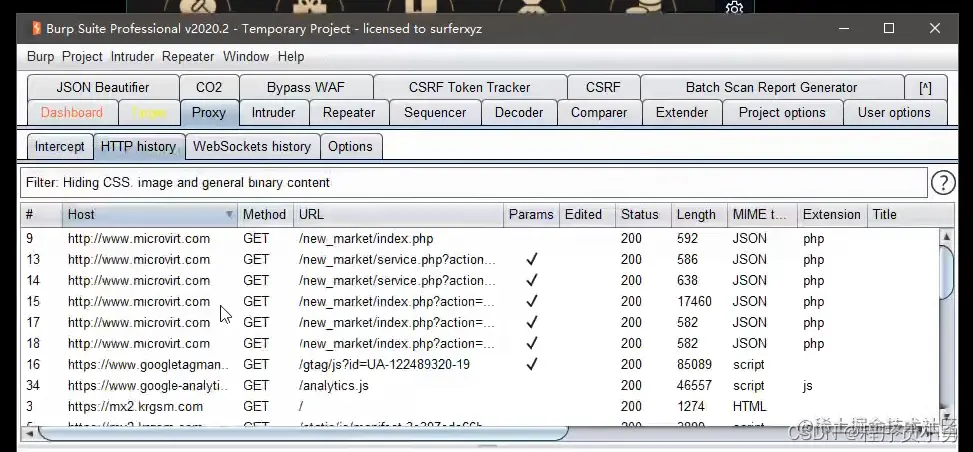Switch to the Repeater tab

click(x=349, y=113)
